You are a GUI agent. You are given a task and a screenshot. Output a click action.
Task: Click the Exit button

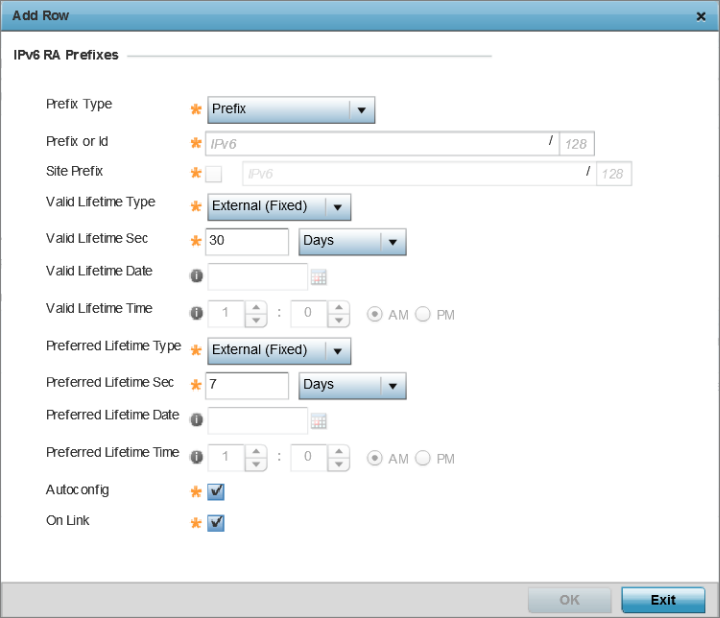coord(663,600)
